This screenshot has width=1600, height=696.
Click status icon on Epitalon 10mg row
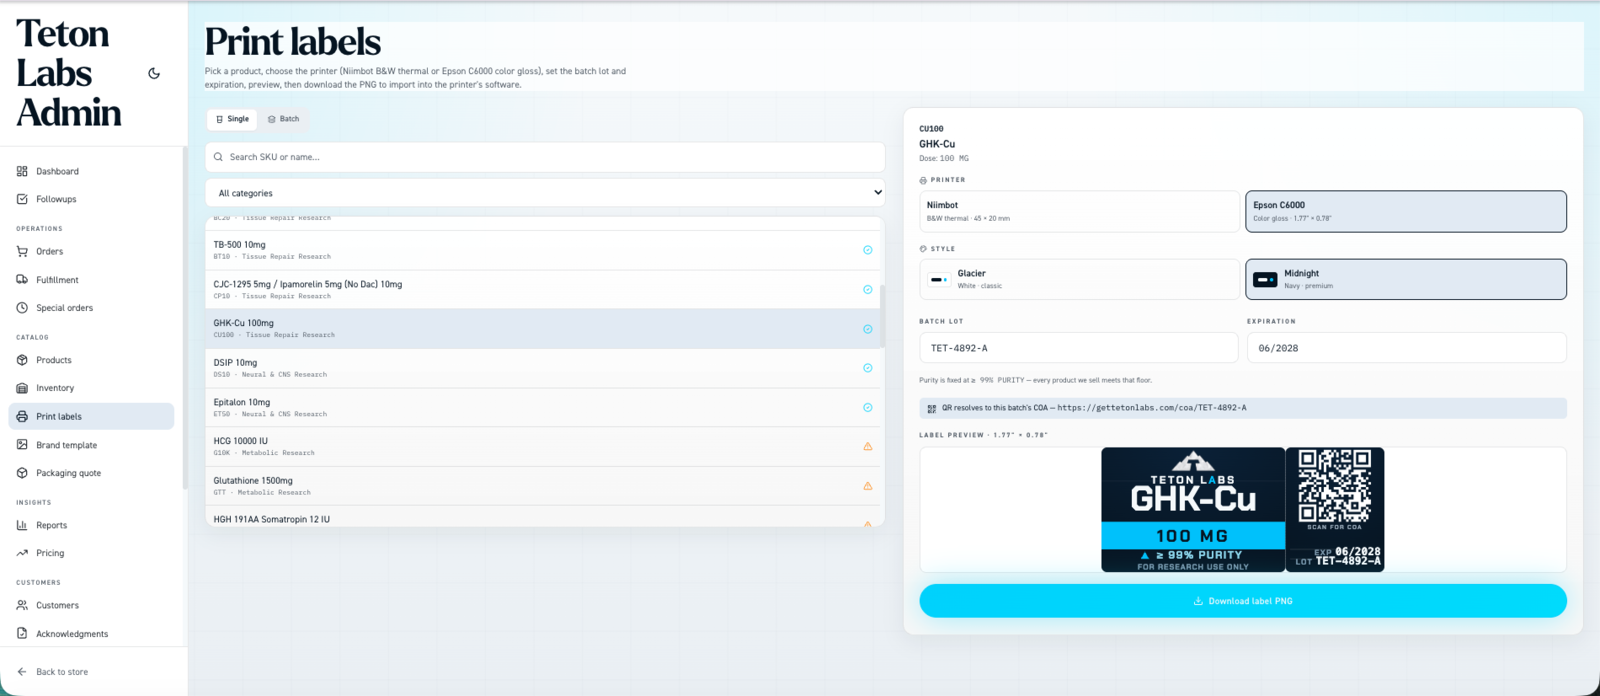(x=867, y=407)
